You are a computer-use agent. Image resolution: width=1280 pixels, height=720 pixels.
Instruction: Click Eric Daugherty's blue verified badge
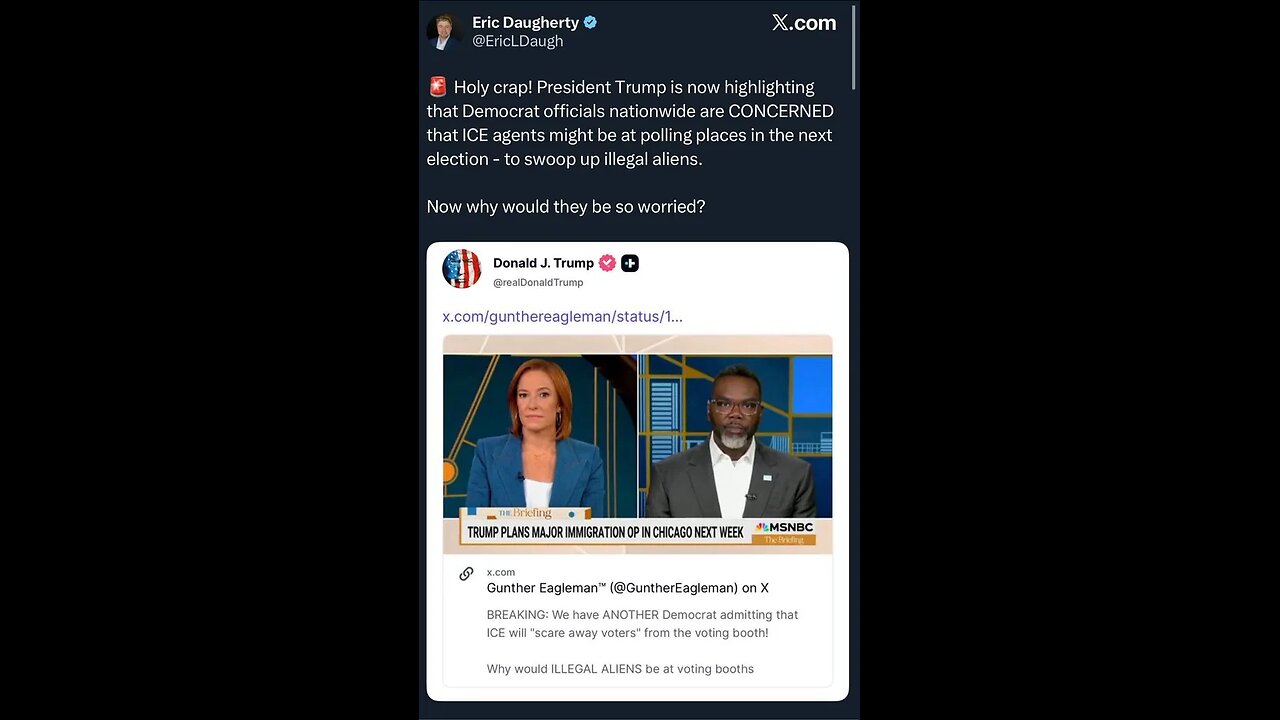click(x=590, y=22)
